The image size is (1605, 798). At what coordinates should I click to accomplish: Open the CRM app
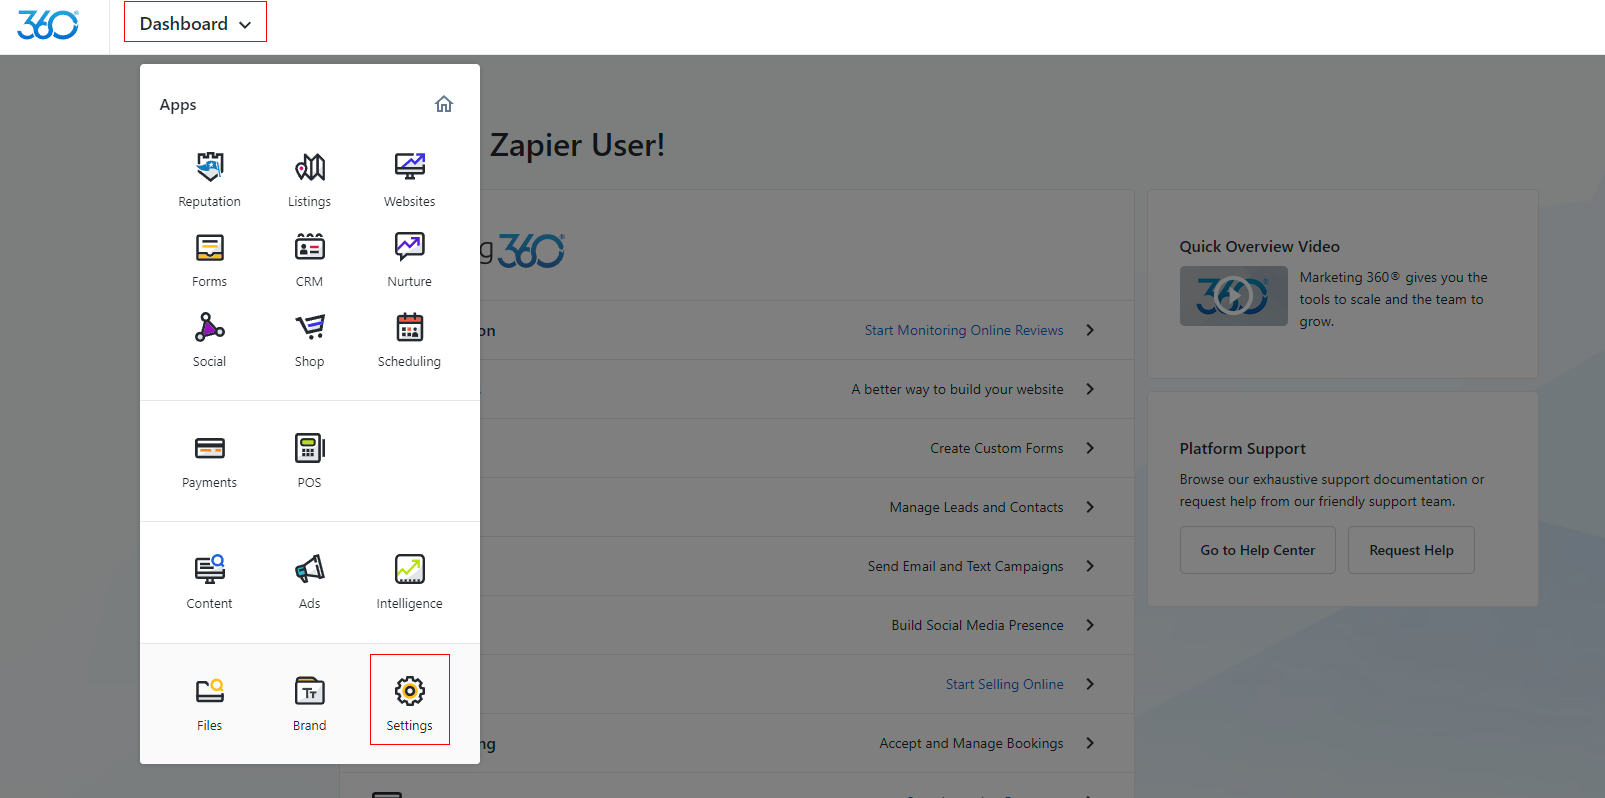tap(309, 260)
